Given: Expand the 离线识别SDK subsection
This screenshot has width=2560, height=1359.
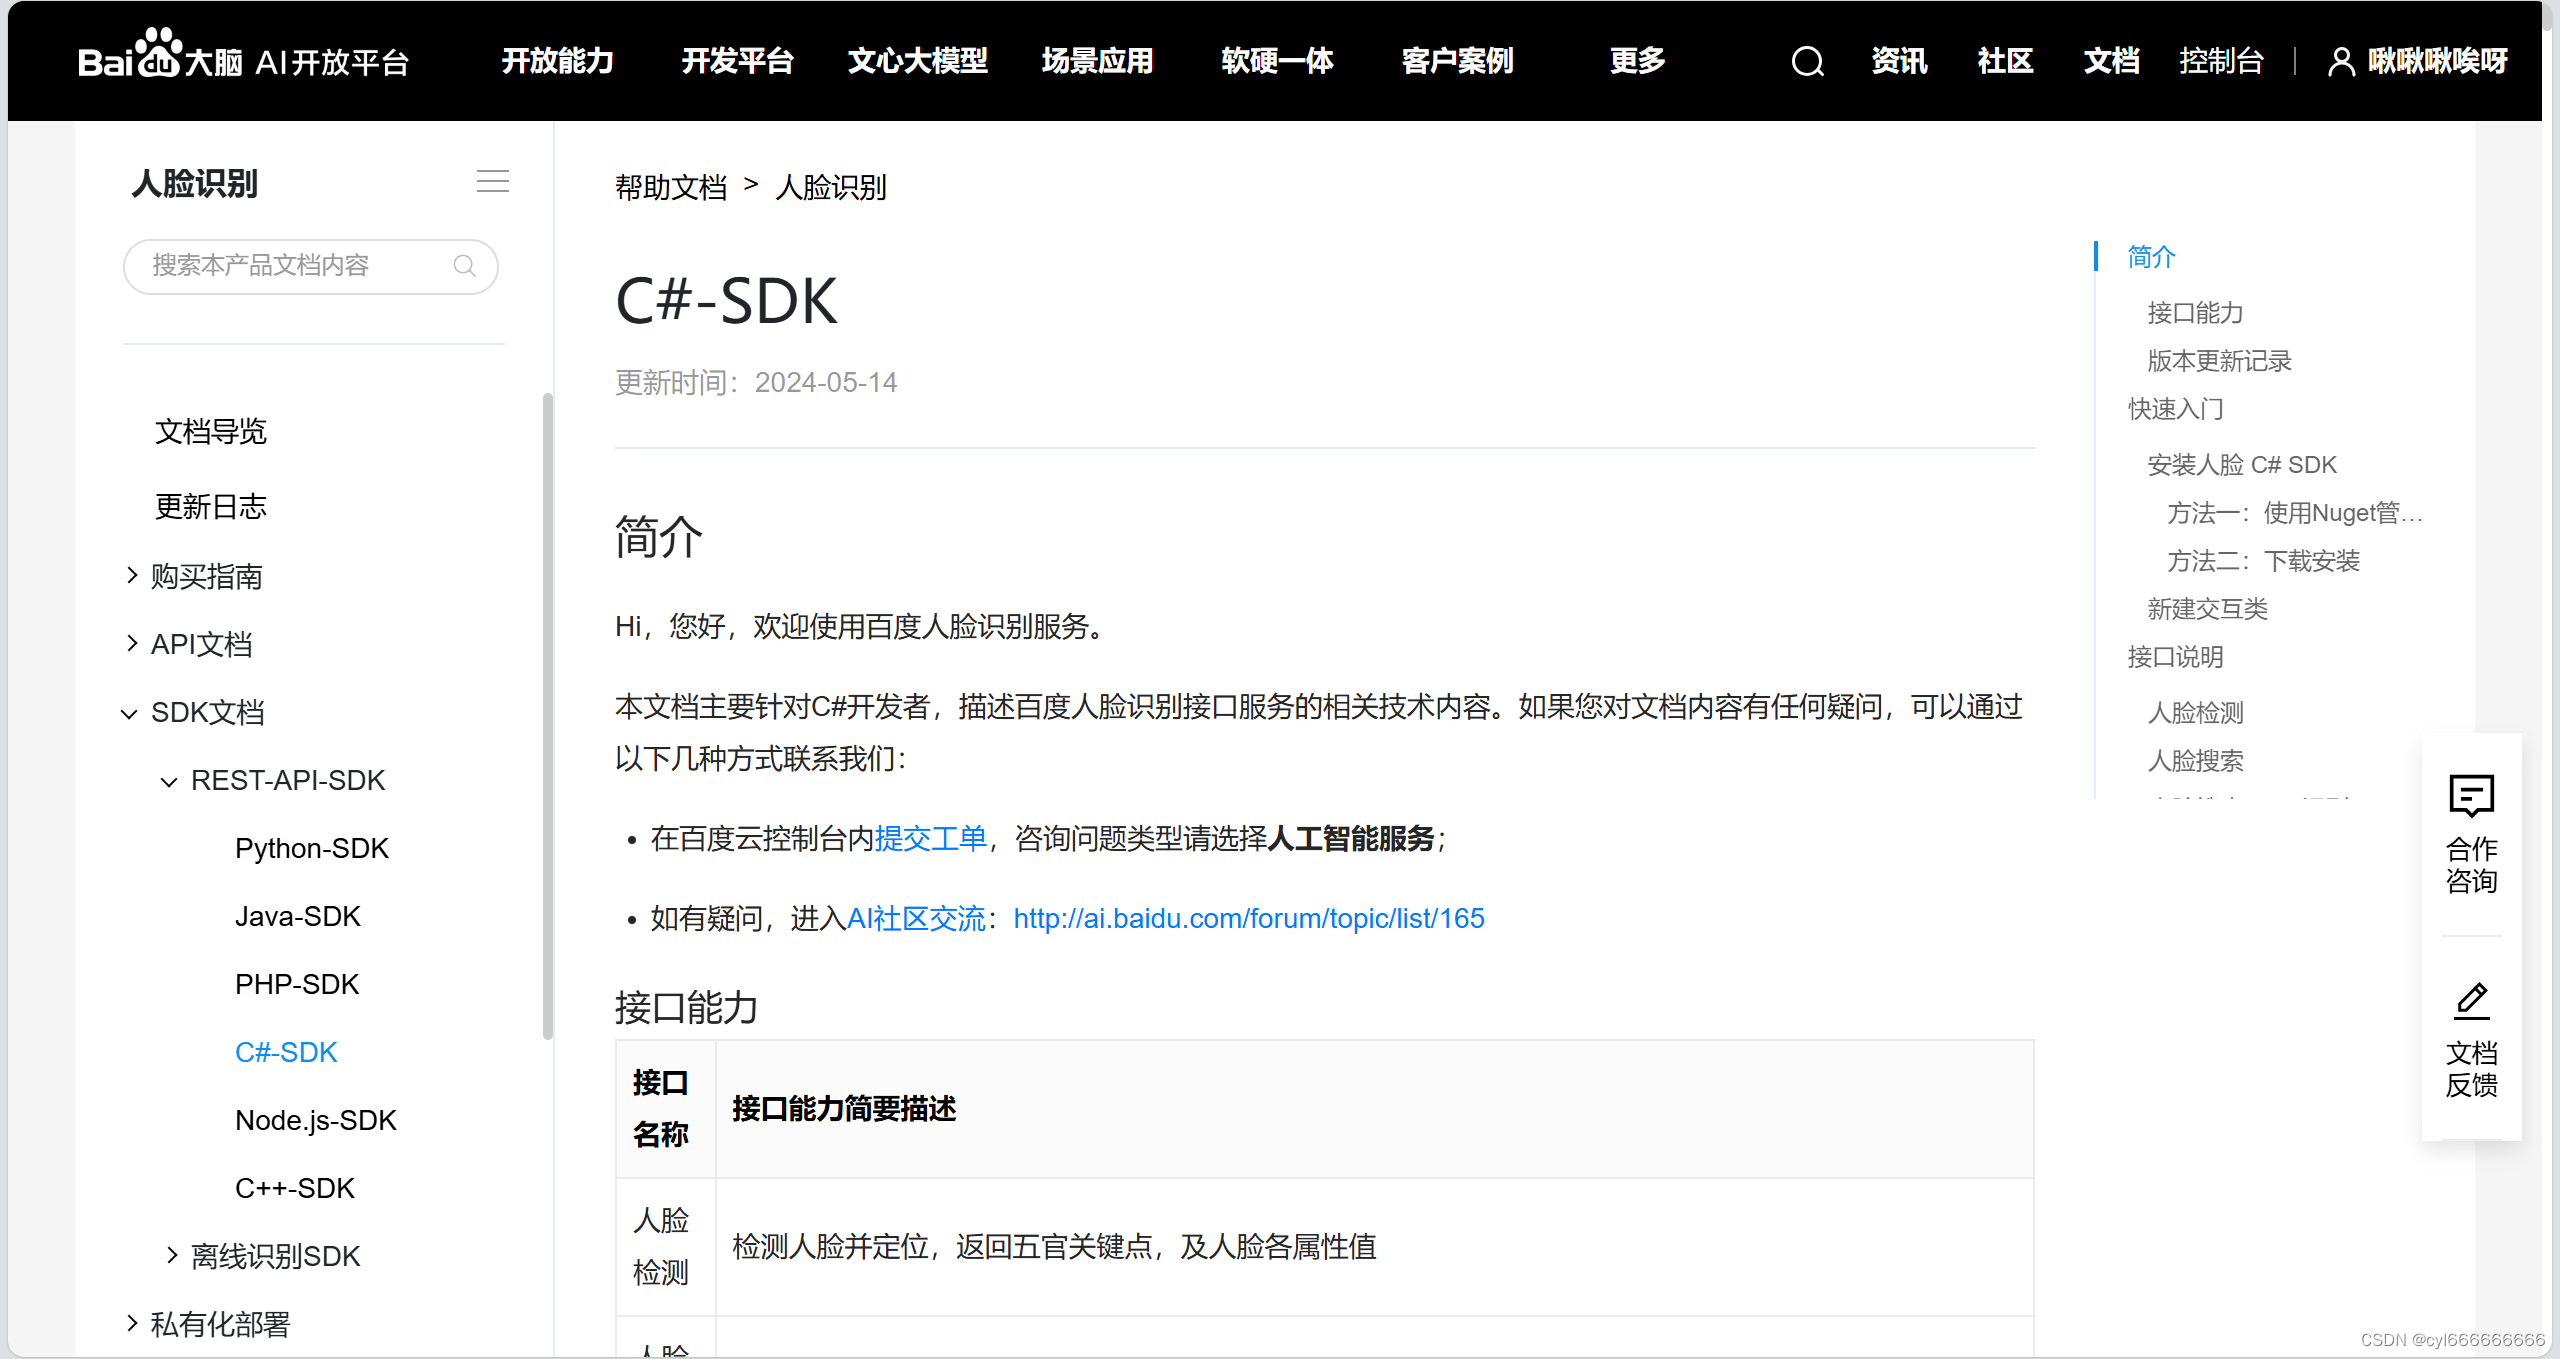Looking at the screenshot, I should click(172, 1255).
